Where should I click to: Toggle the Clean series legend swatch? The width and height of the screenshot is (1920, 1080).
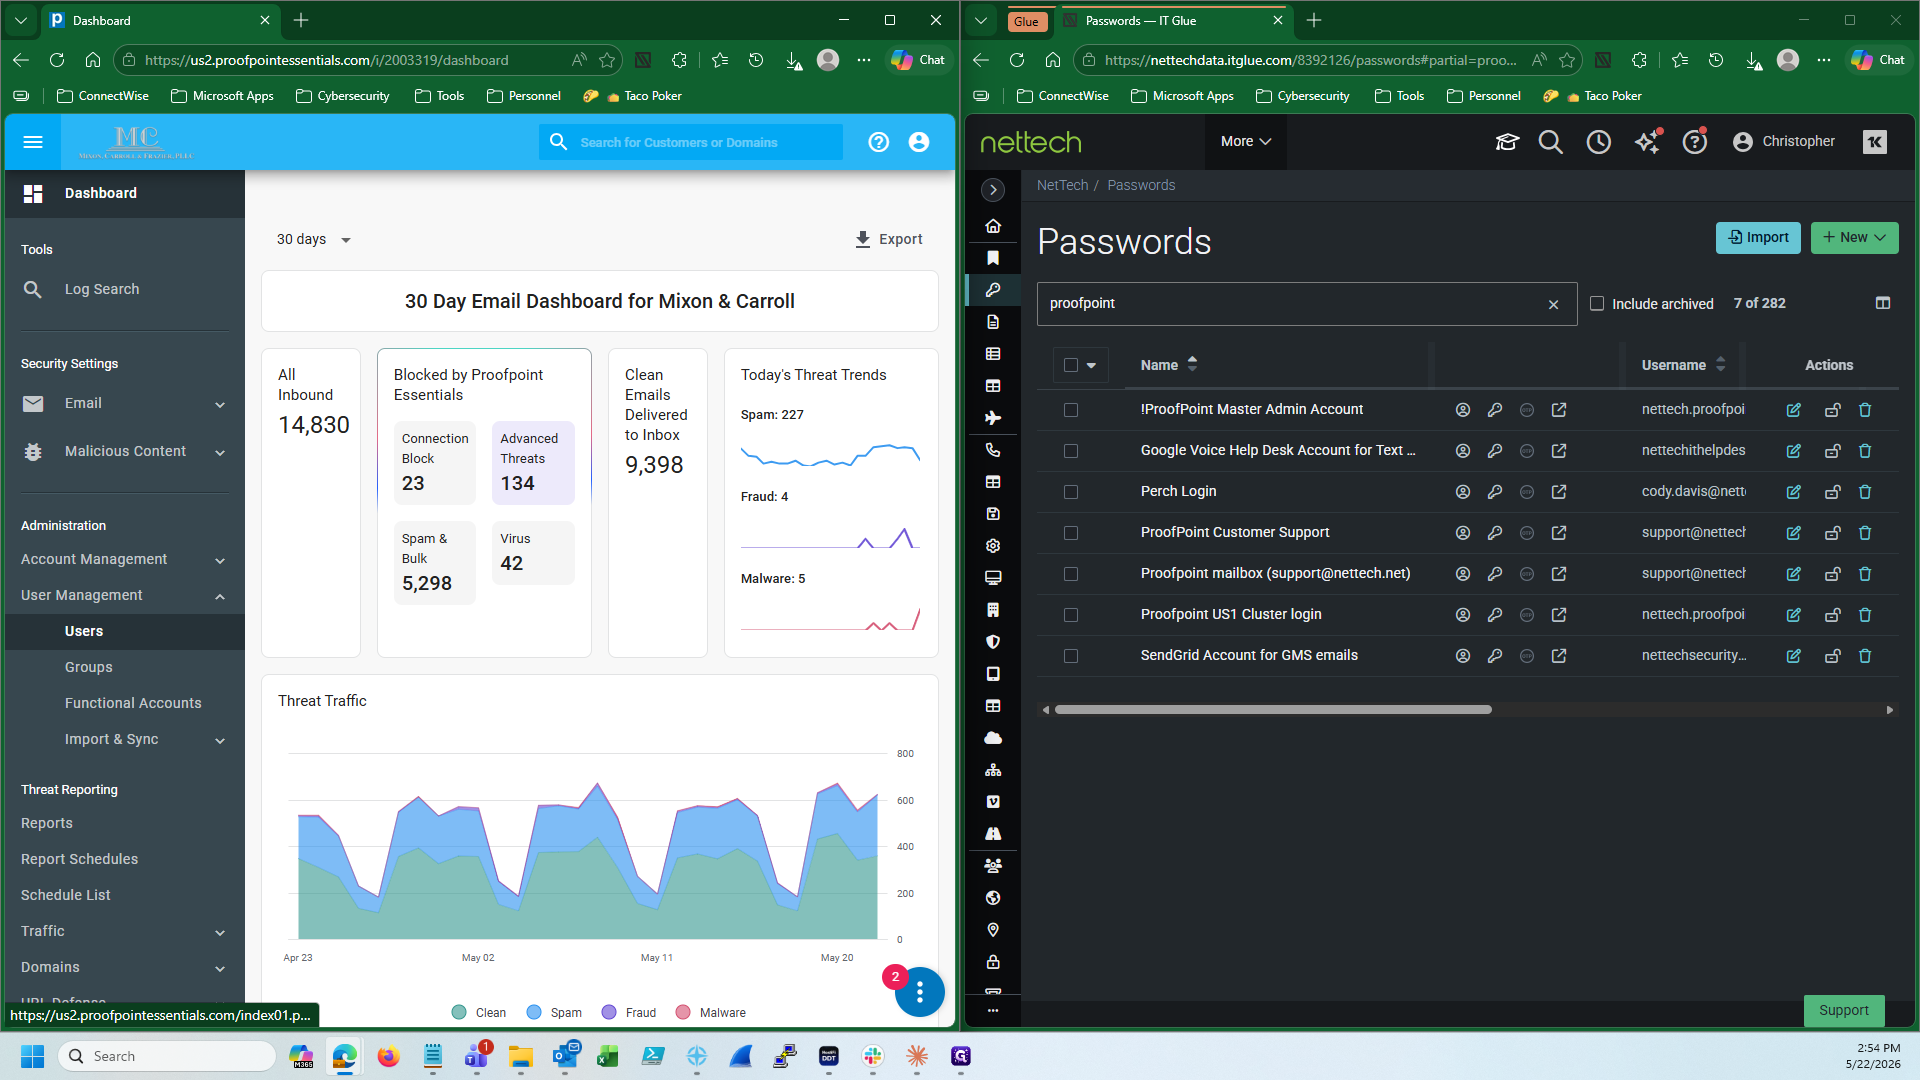click(x=459, y=1013)
